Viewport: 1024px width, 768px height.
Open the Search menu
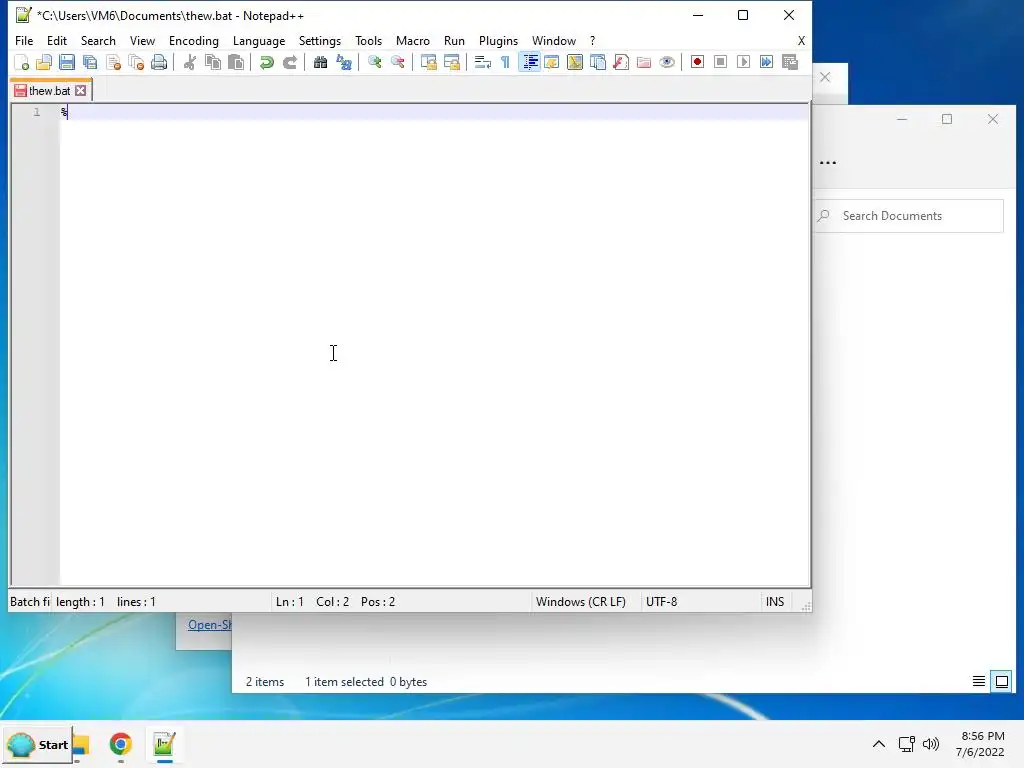(x=98, y=40)
